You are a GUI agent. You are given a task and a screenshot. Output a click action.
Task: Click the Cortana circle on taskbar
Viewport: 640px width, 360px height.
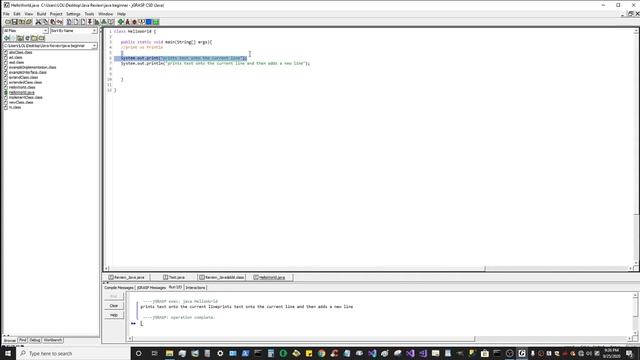(138, 353)
